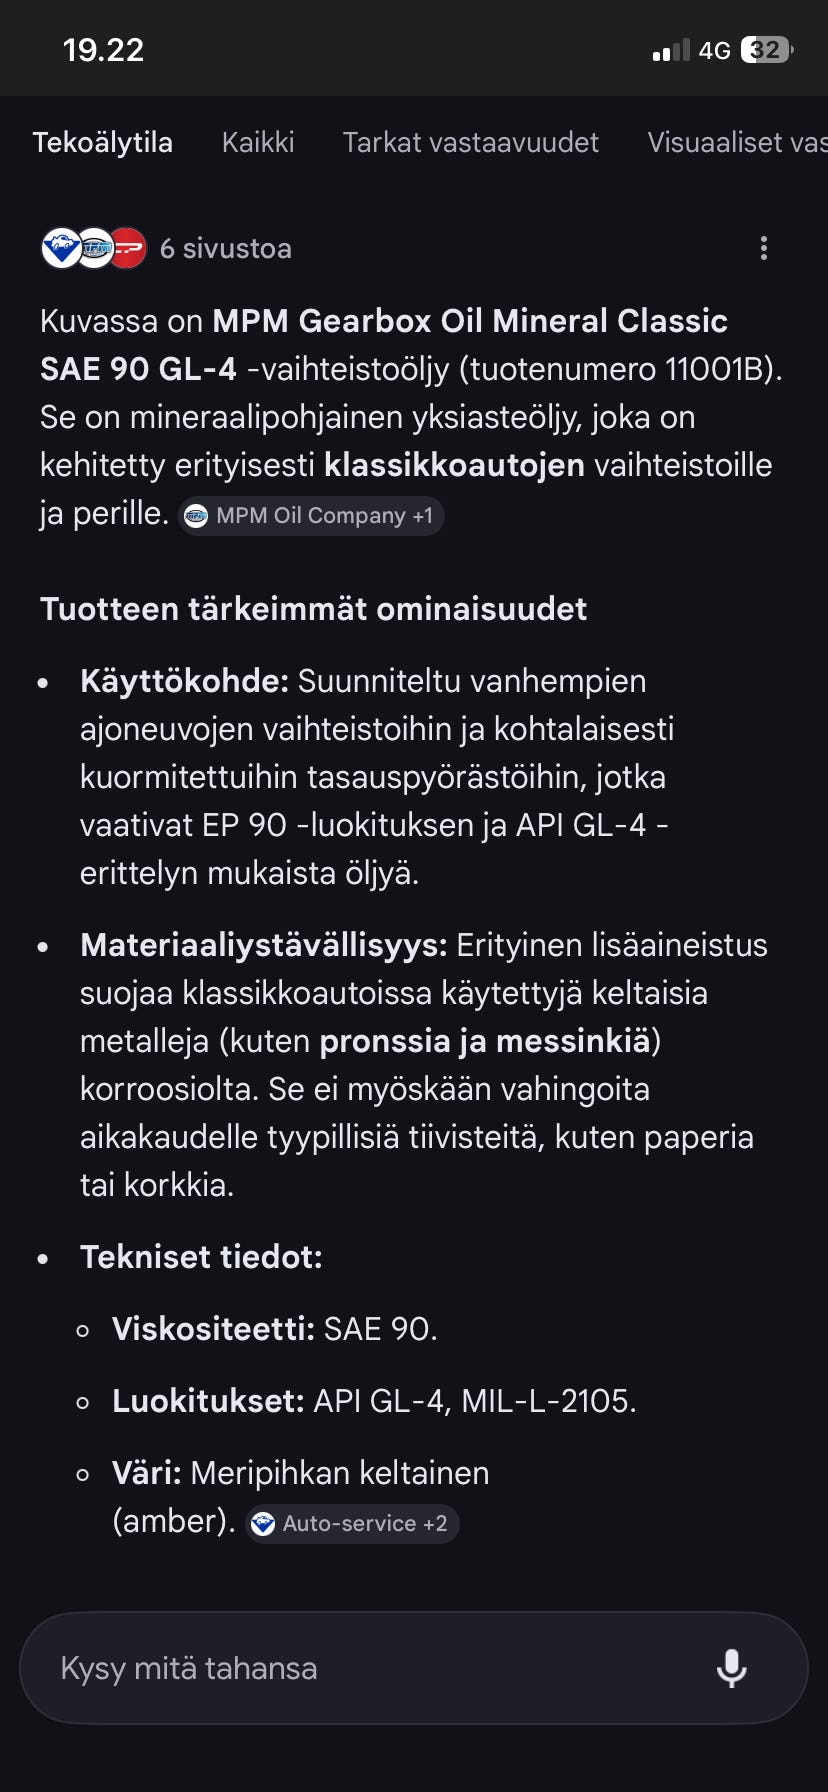Tap the microphone icon in the search bar
This screenshot has width=828, height=1792.
pos(733,1667)
